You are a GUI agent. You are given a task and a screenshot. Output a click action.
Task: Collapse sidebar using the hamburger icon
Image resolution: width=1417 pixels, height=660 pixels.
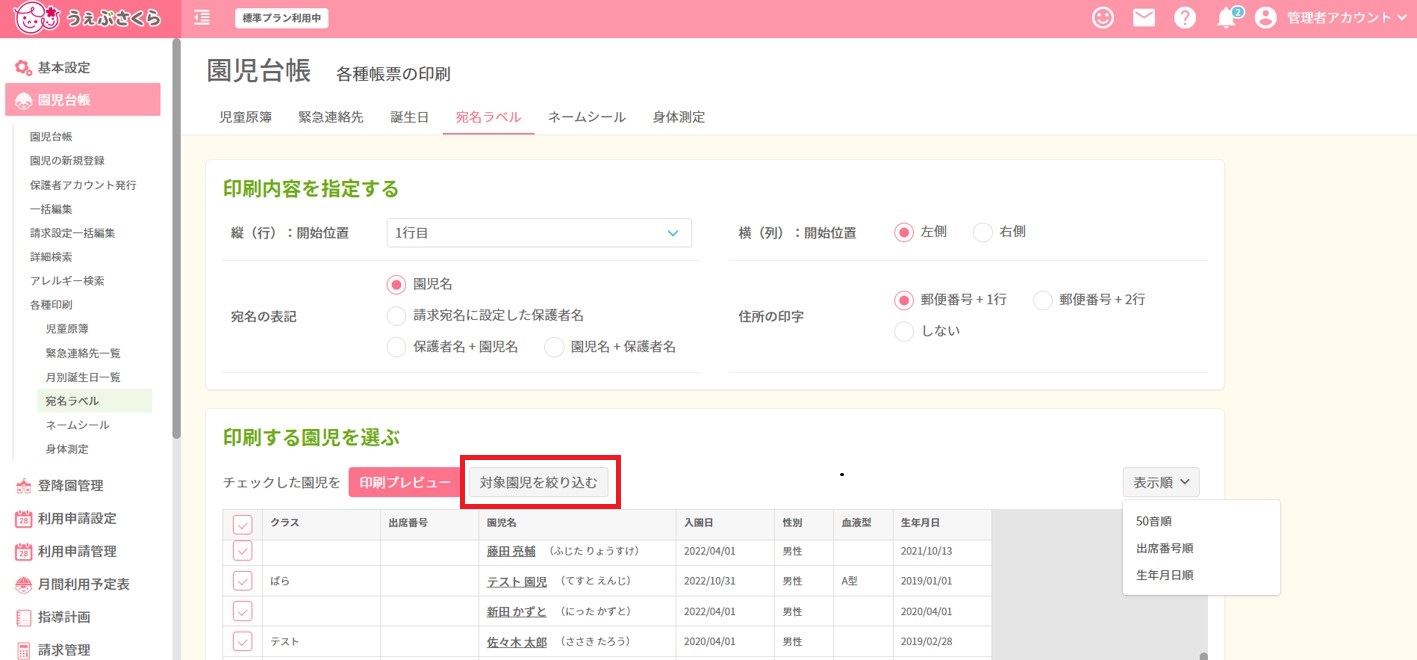point(201,17)
